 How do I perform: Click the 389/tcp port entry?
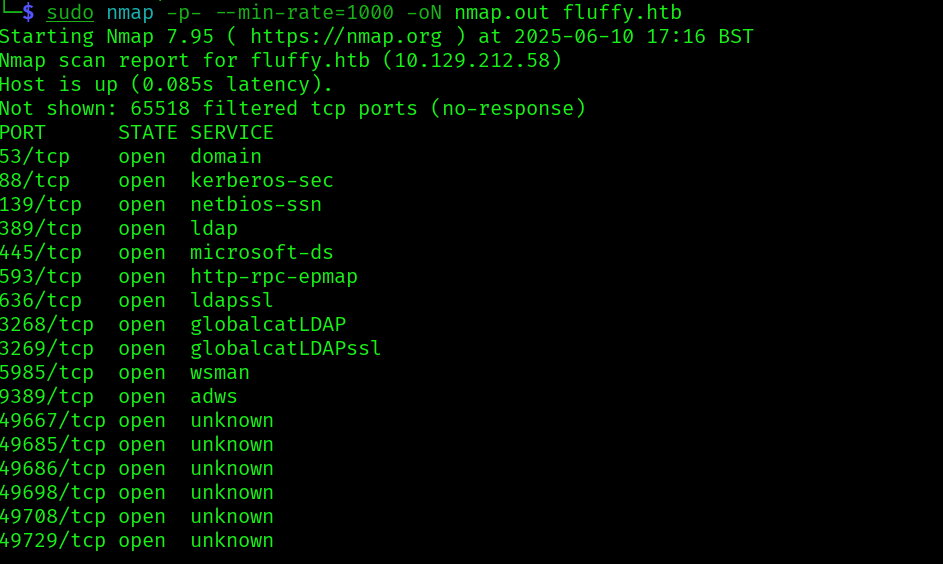pos(41,229)
